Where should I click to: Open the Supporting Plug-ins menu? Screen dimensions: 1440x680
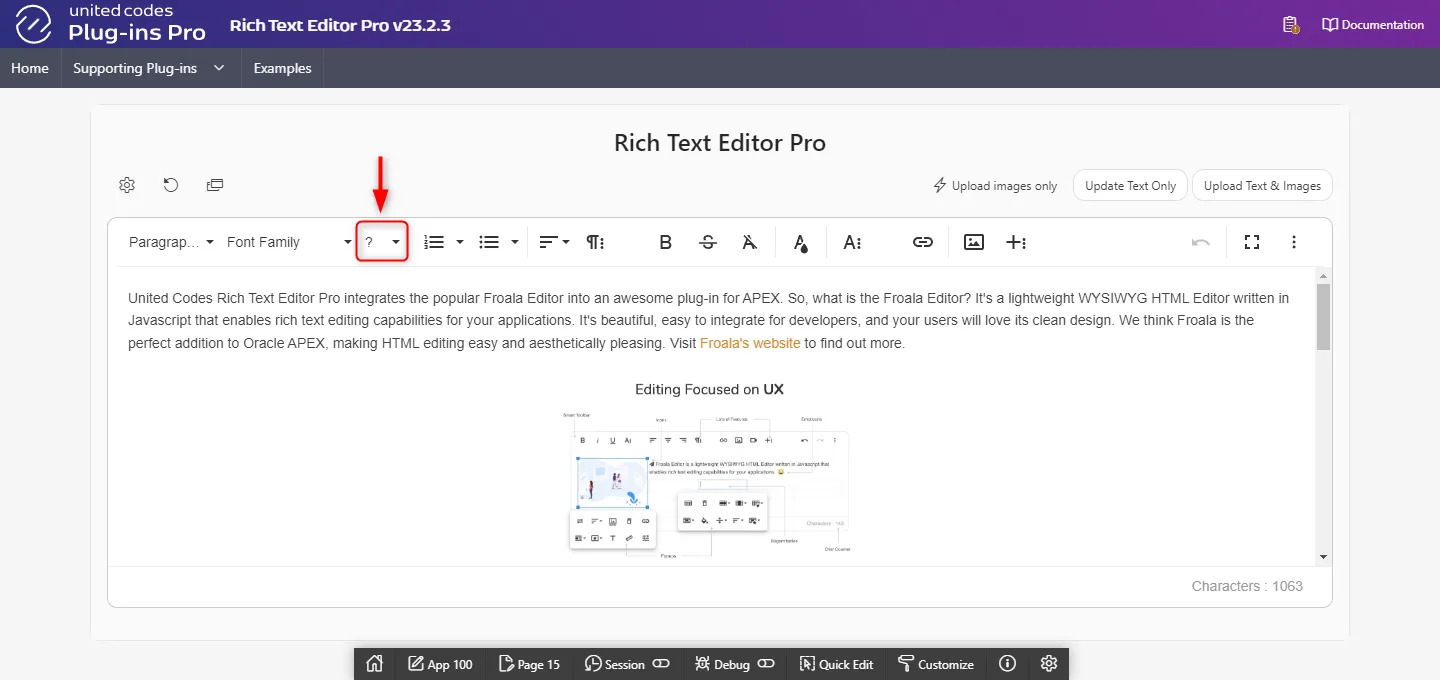pyautogui.click(x=149, y=68)
